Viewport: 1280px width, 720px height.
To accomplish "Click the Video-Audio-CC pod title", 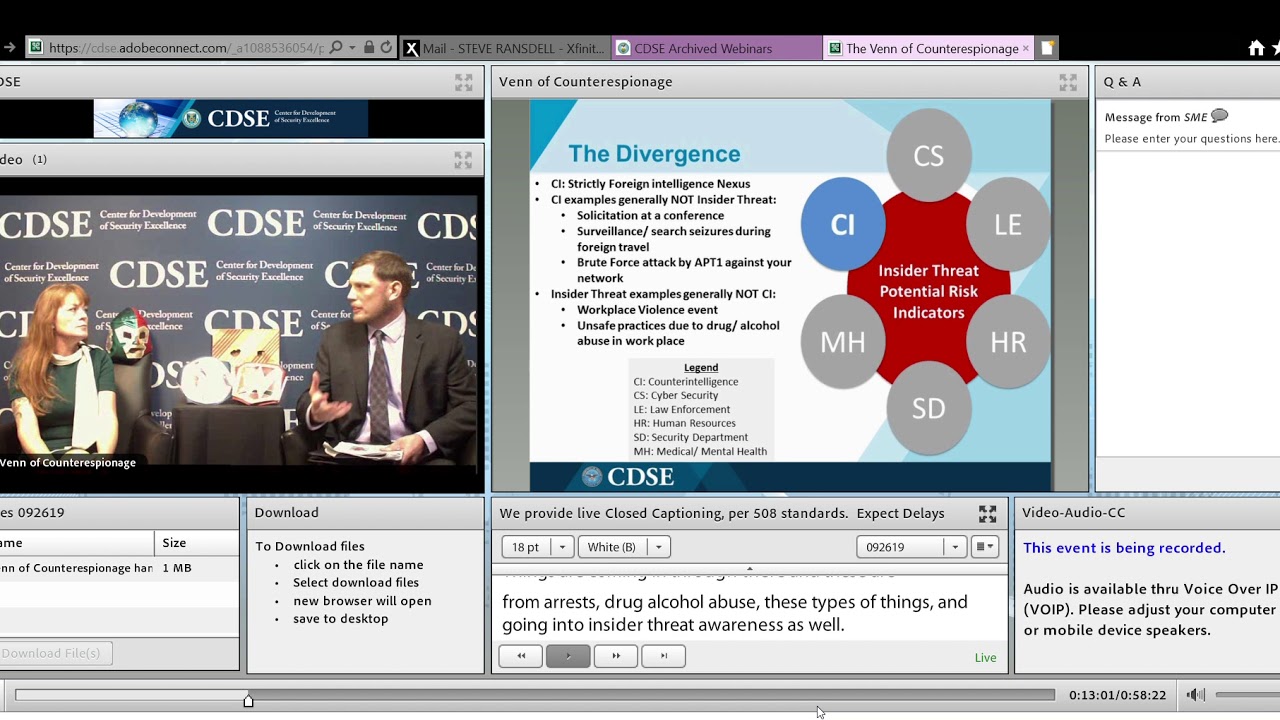I will click(1073, 513).
